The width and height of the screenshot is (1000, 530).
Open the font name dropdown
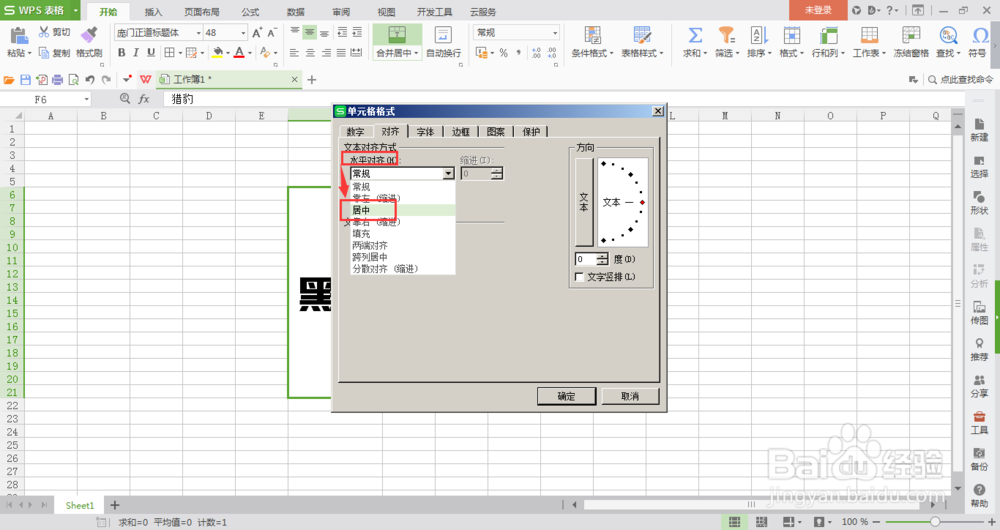pos(198,33)
